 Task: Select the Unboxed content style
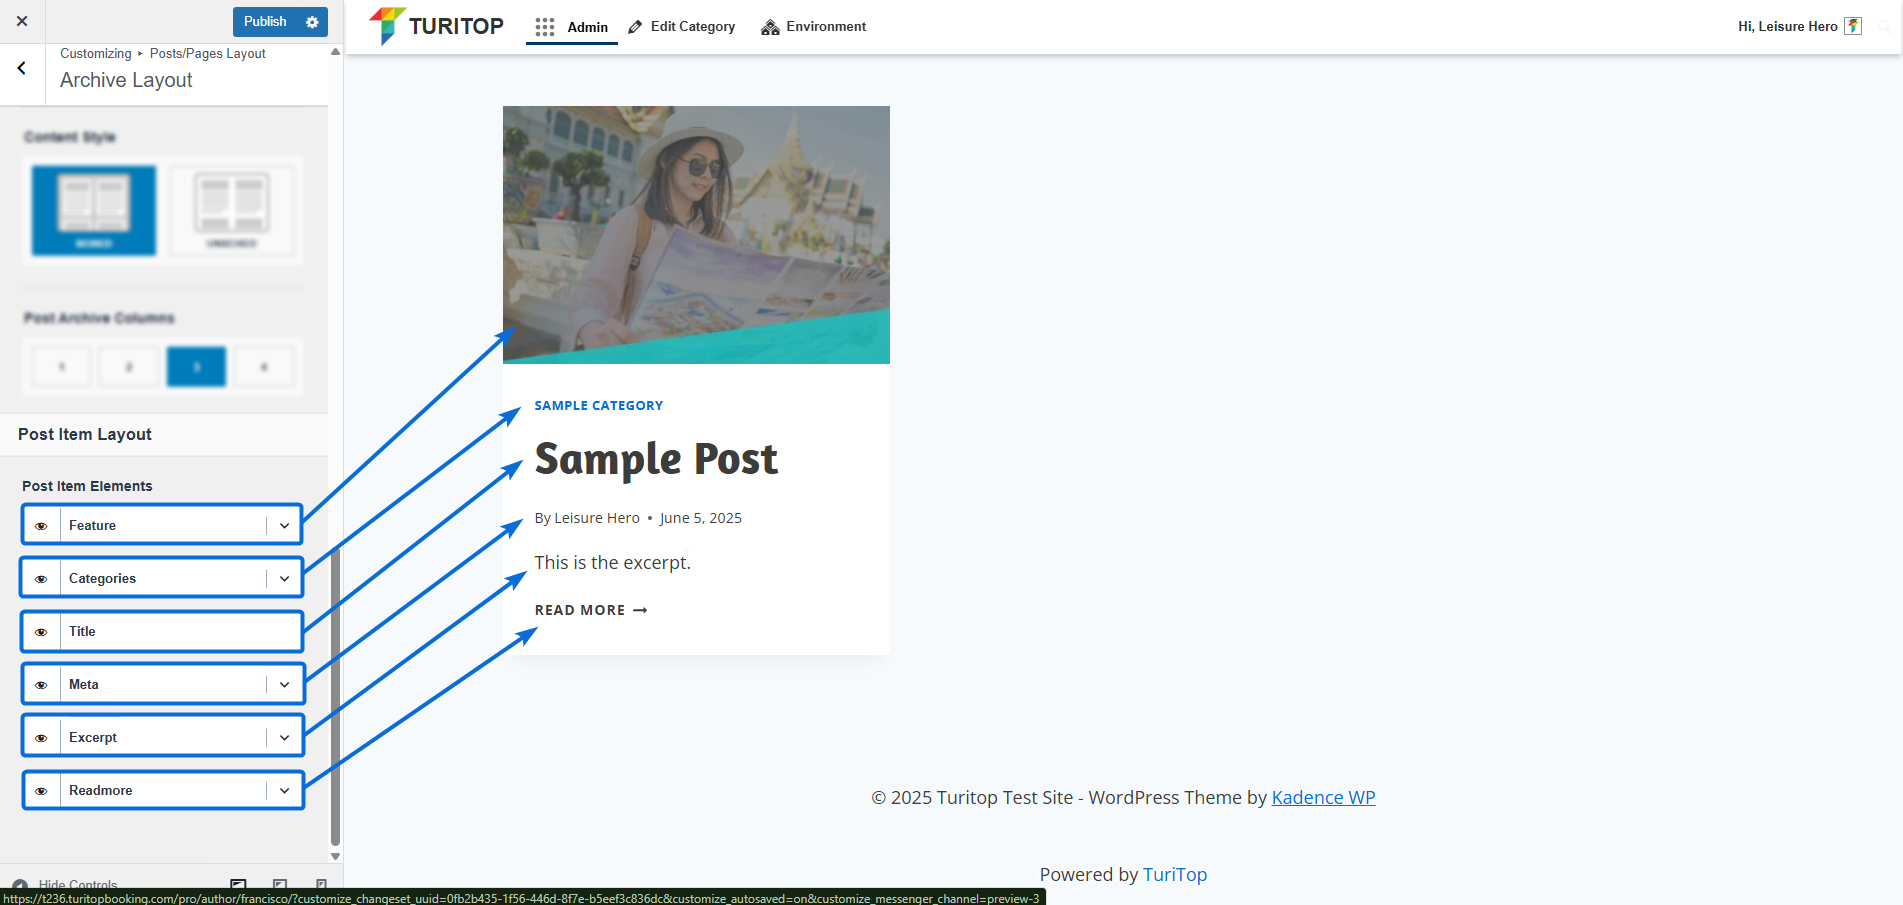tap(232, 210)
